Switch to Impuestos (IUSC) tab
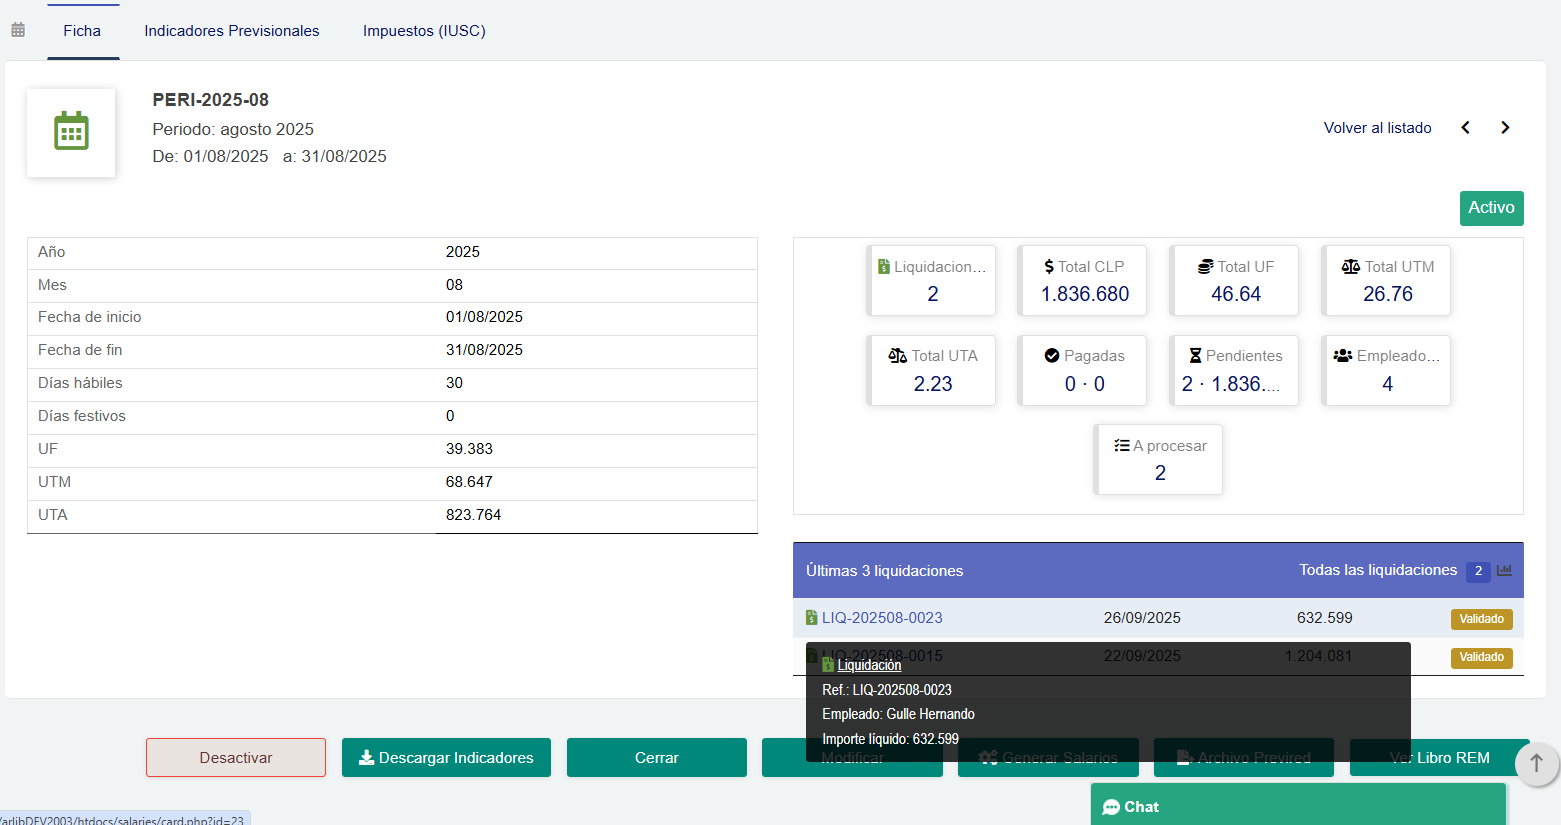This screenshot has height=825, width=1561. click(424, 31)
